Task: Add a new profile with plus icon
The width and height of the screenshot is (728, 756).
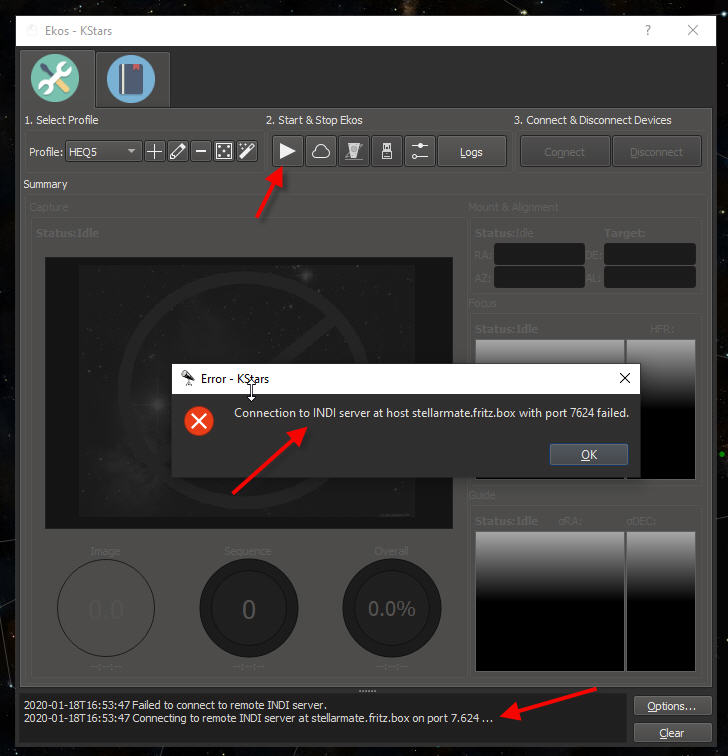Action: point(155,152)
